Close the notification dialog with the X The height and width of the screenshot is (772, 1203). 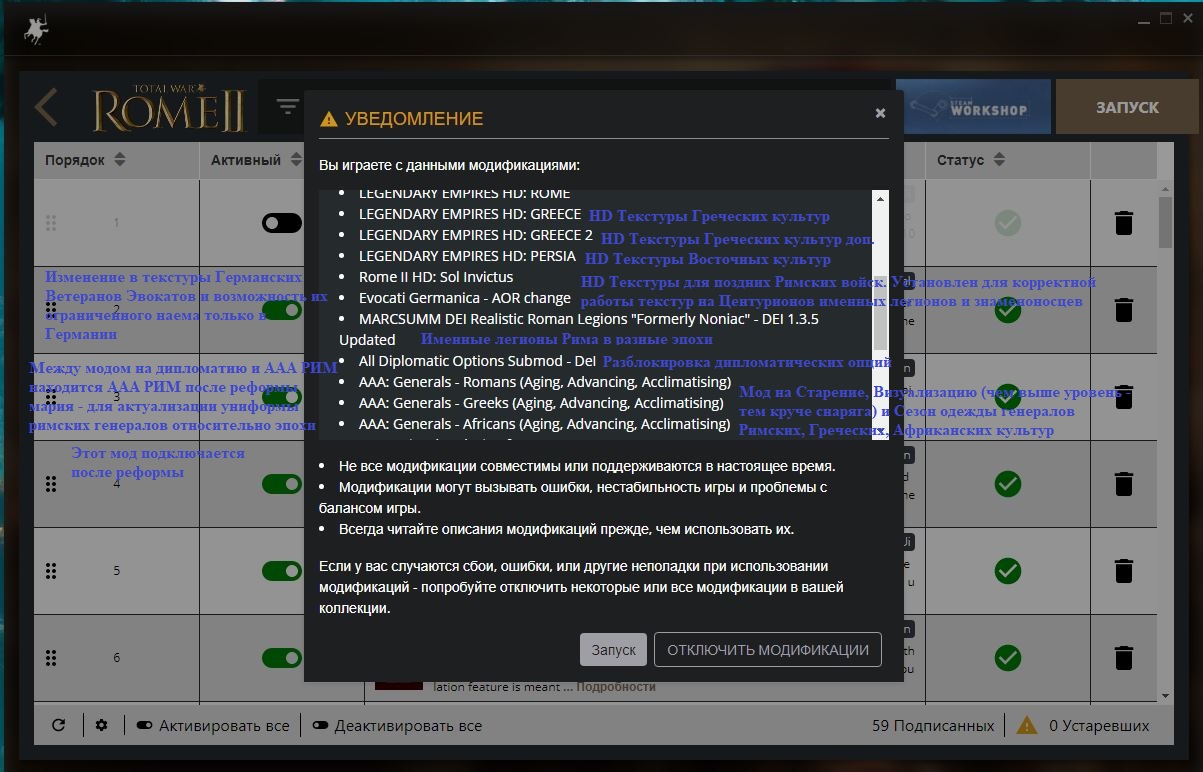point(880,113)
